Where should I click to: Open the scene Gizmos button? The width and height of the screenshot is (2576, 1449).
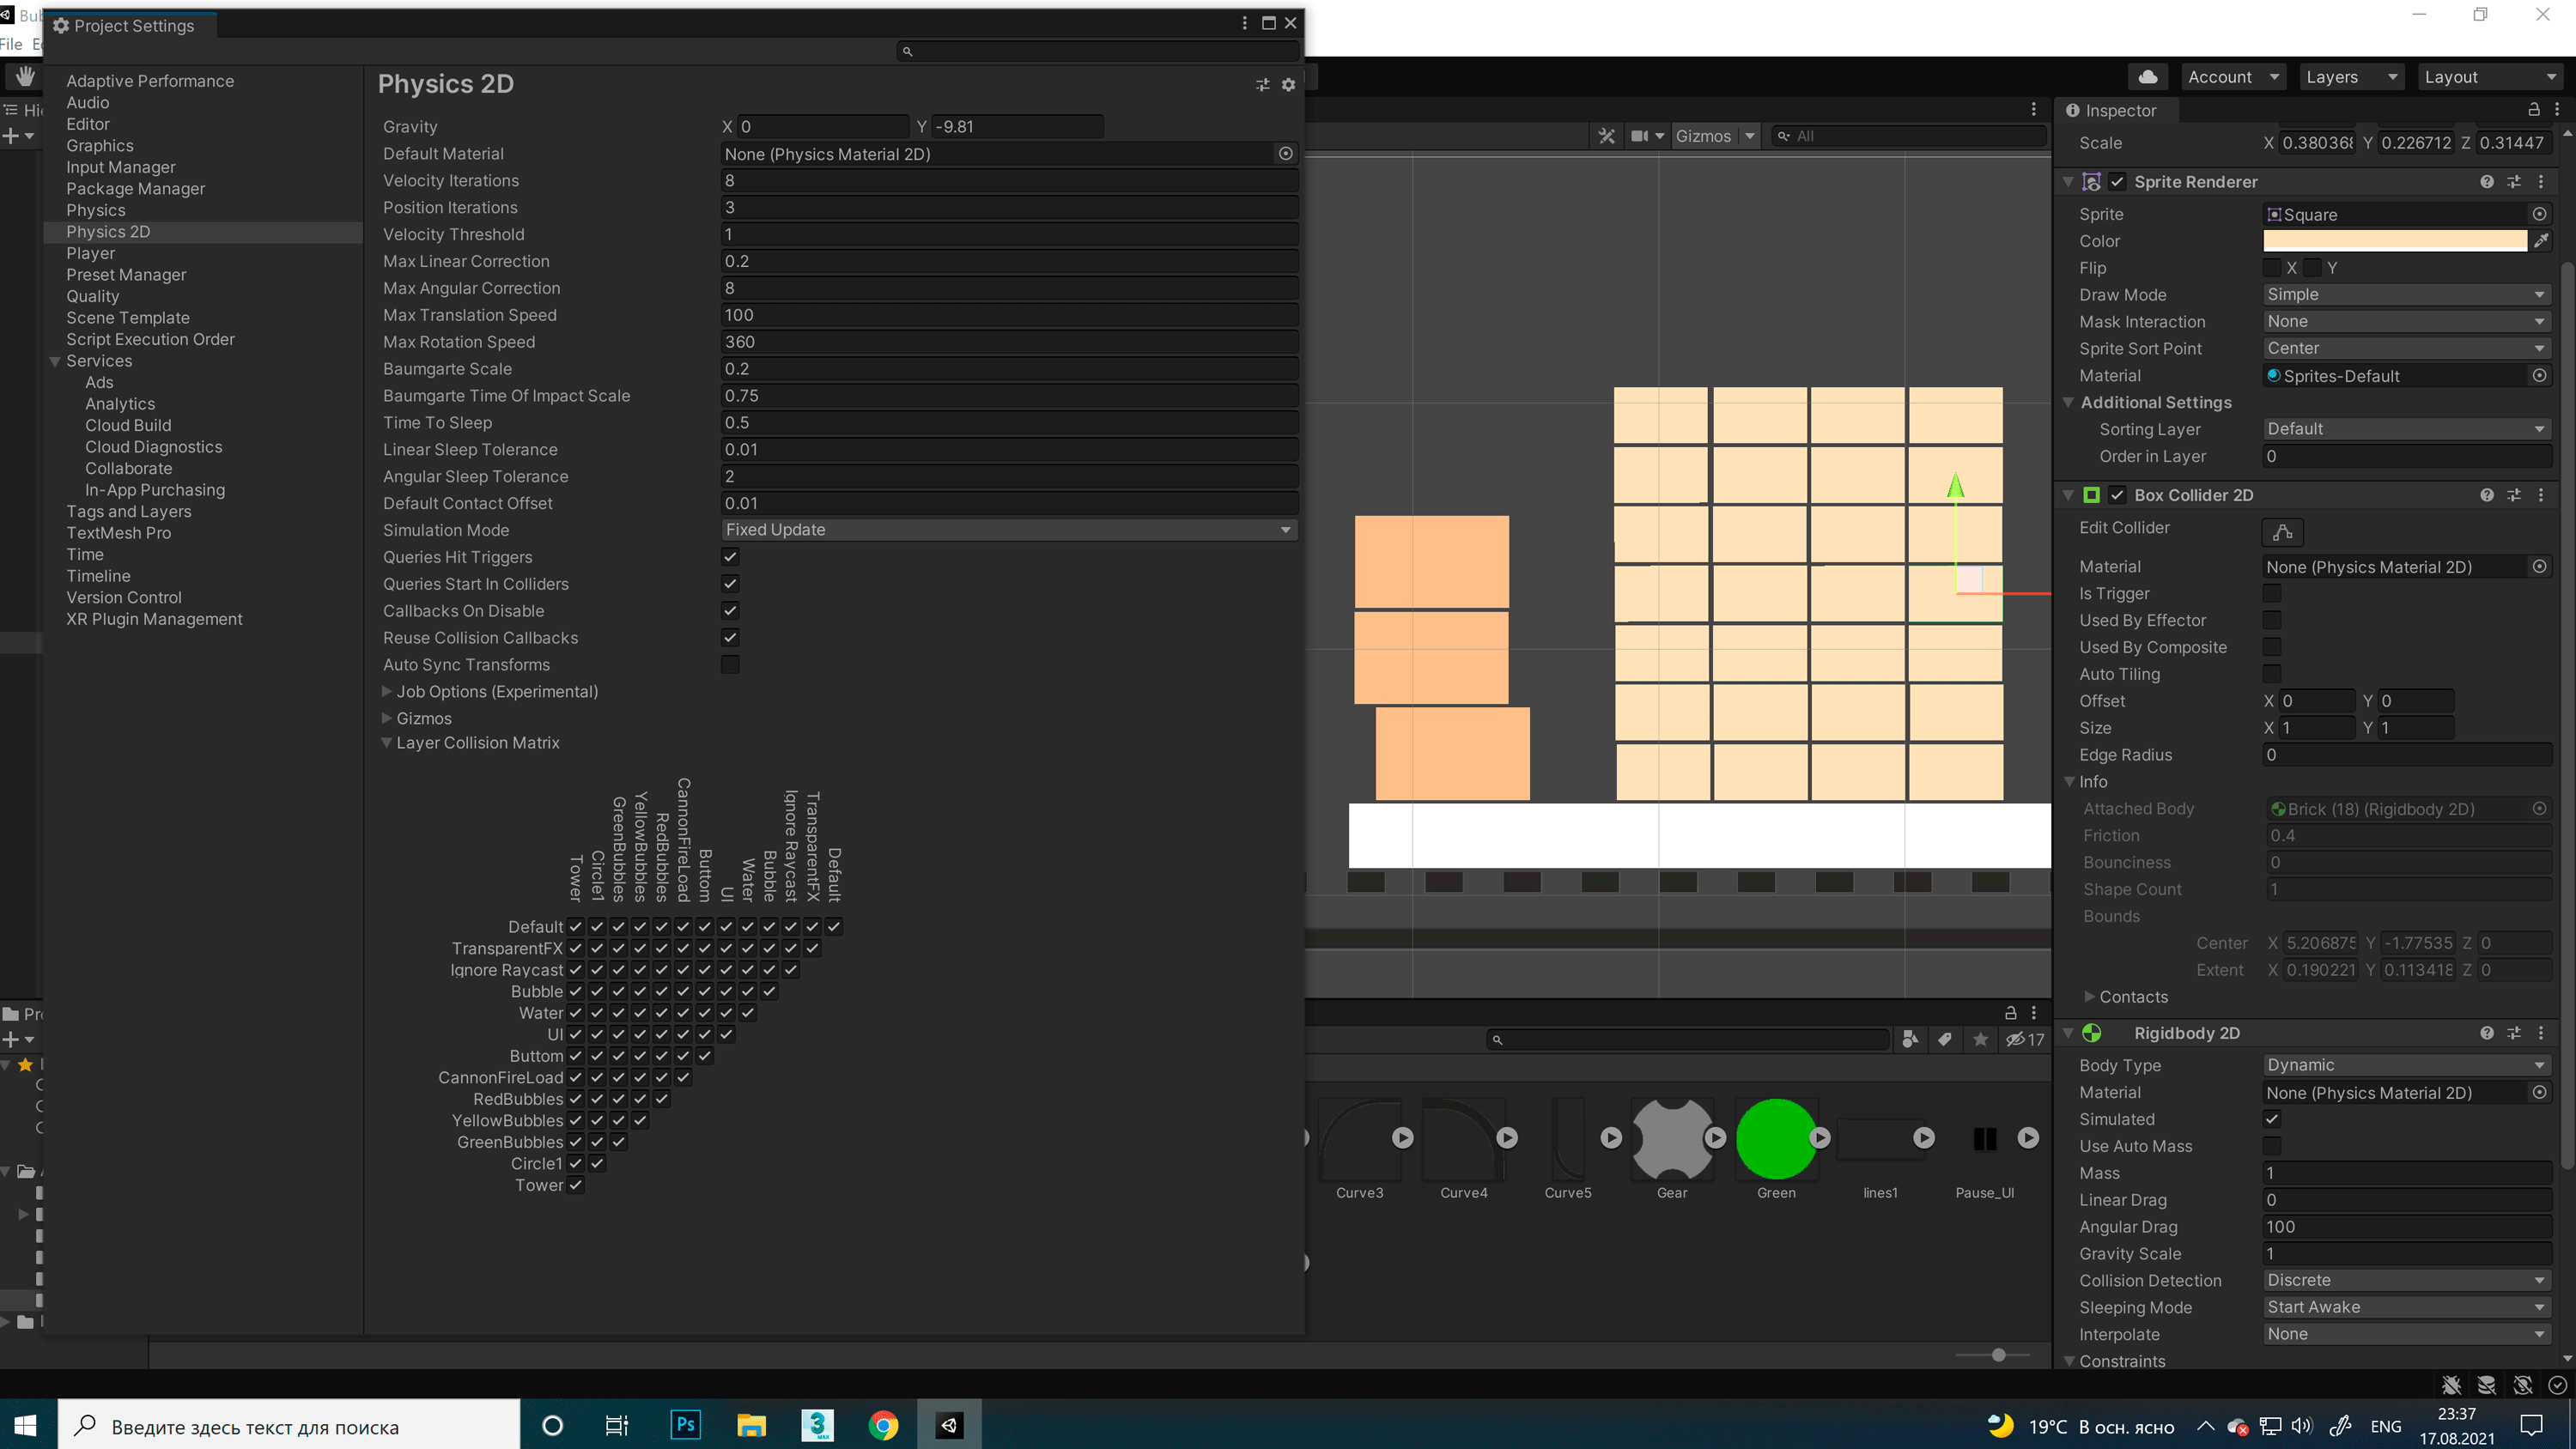click(x=1703, y=136)
